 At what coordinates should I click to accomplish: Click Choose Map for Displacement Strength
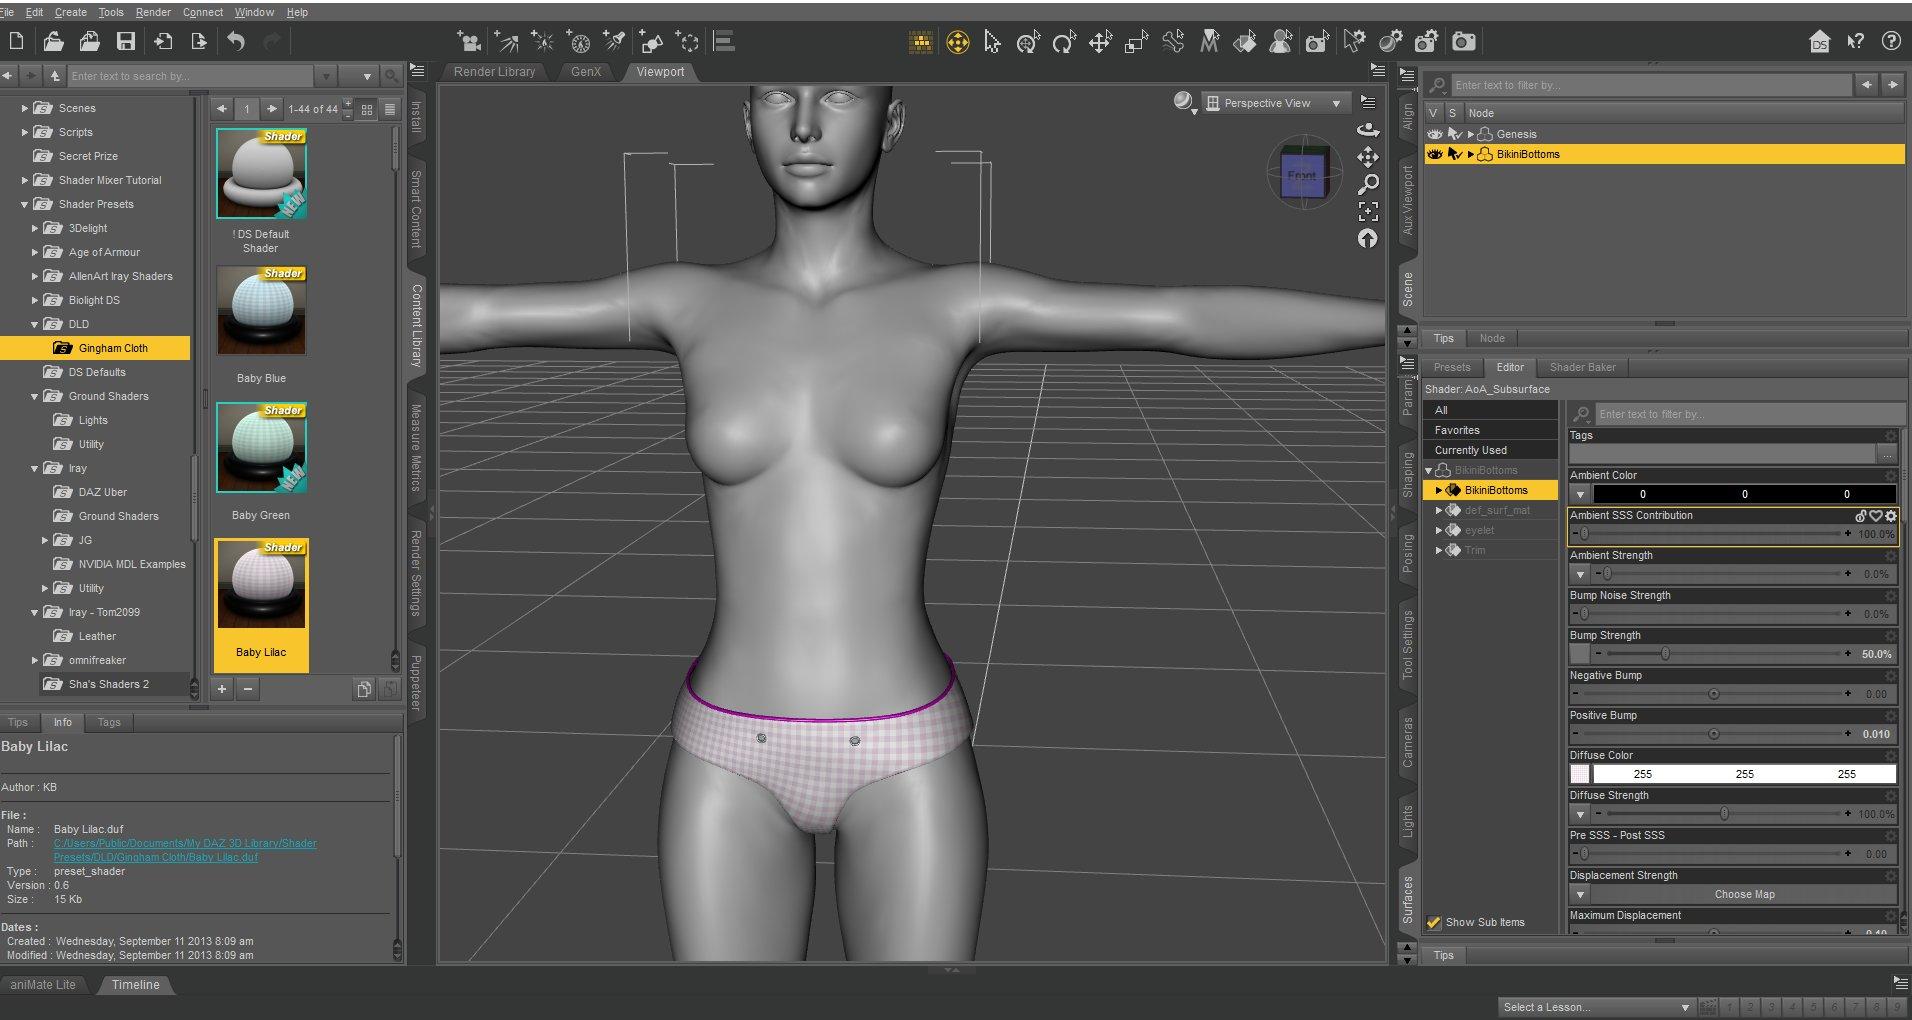tap(1744, 894)
